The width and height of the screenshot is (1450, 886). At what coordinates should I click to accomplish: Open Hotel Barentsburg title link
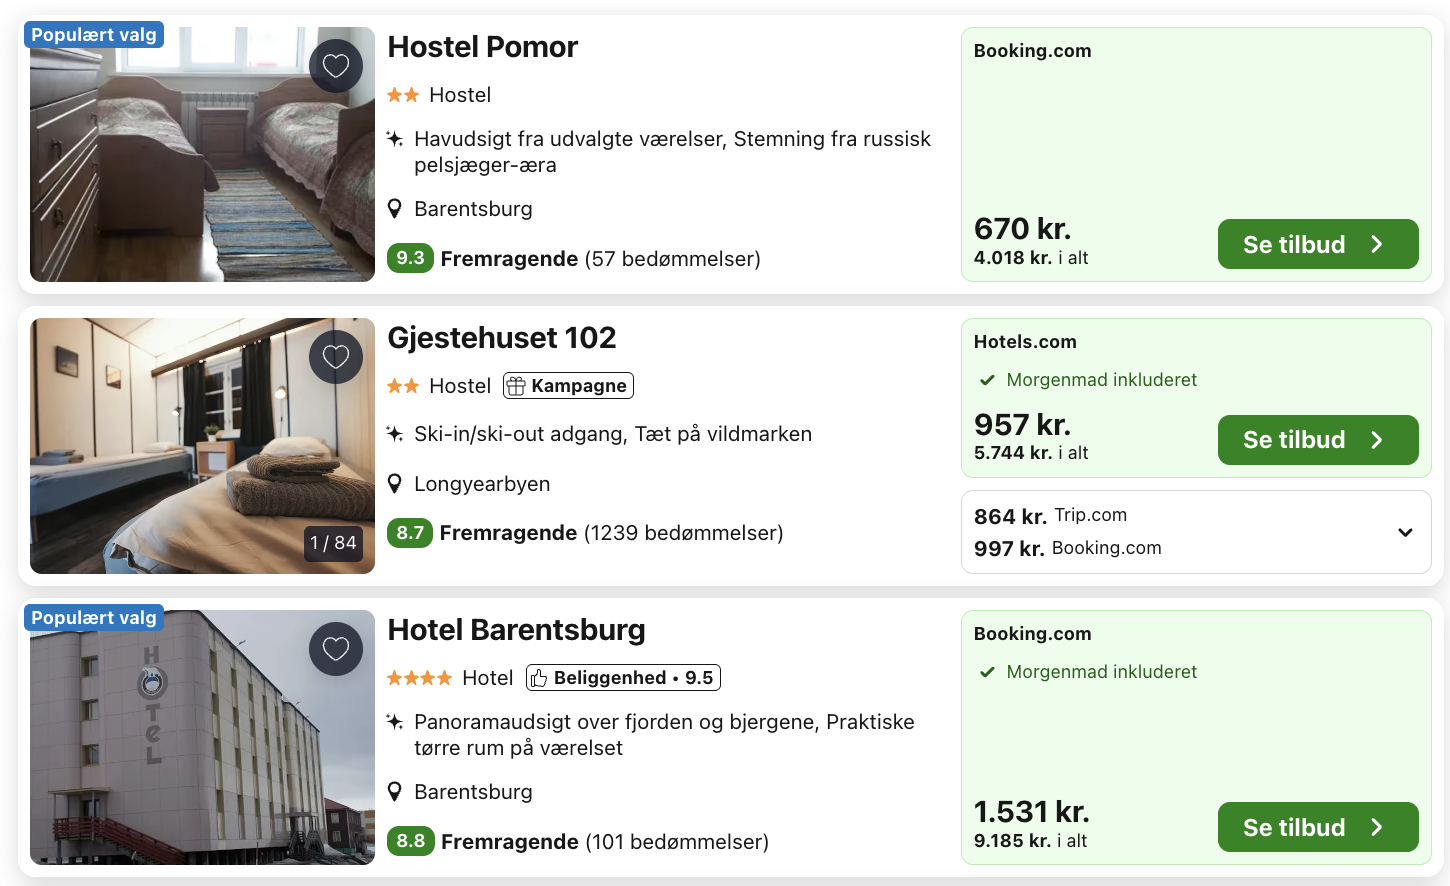click(516, 630)
